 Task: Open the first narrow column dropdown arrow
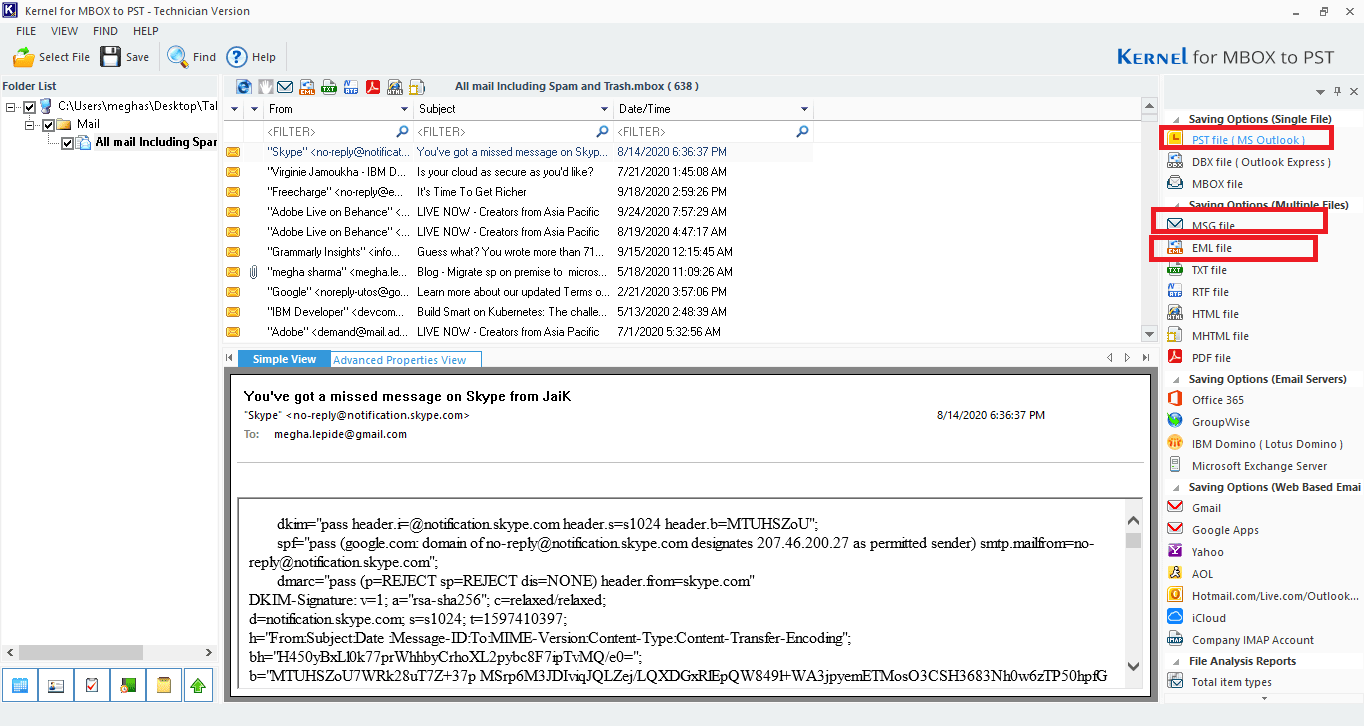click(235, 109)
